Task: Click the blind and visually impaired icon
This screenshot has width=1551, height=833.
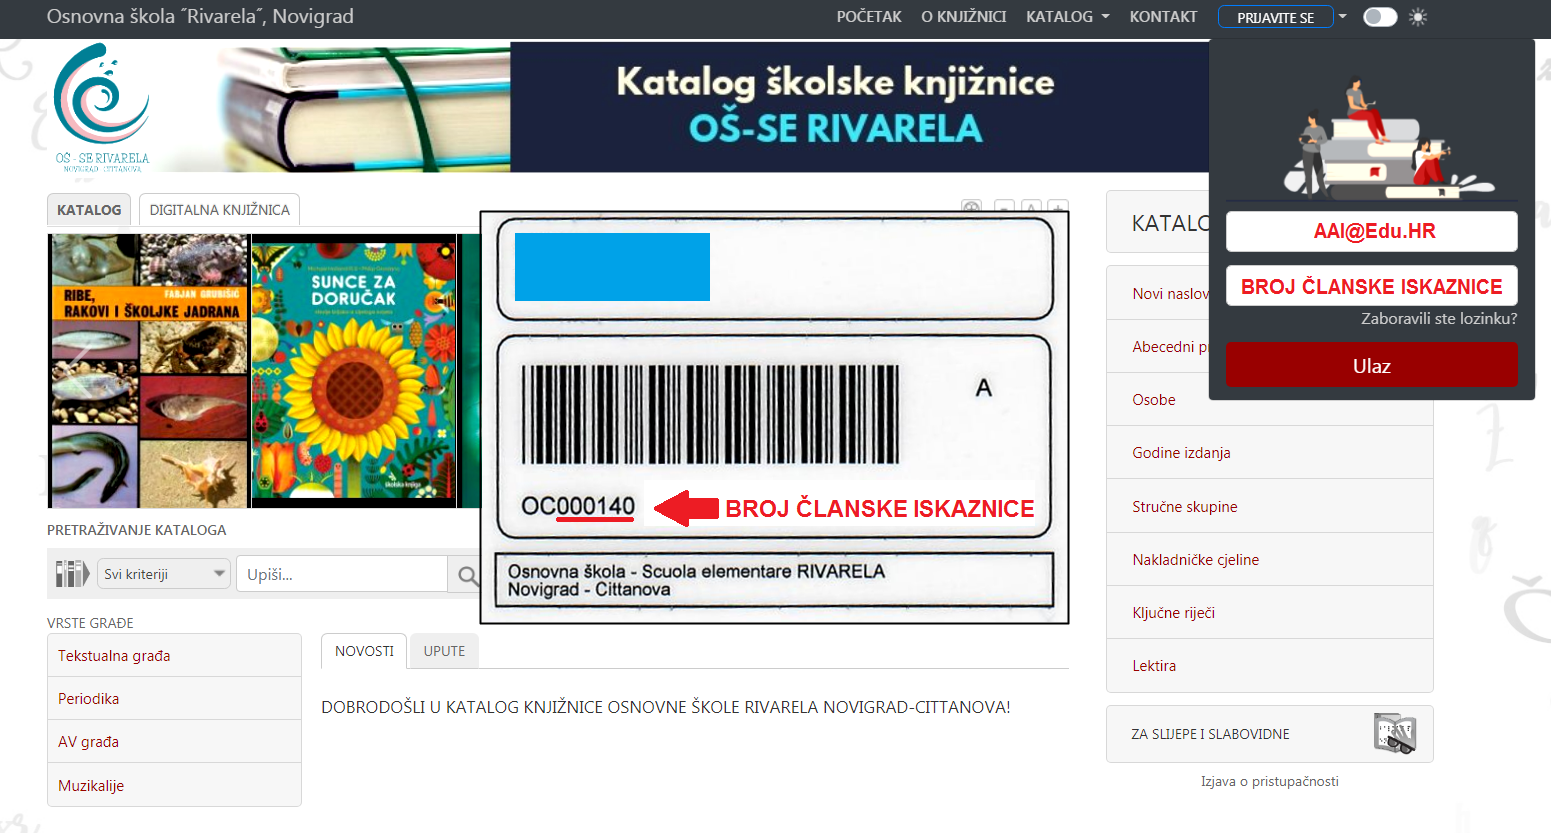Action: click(1395, 734)
